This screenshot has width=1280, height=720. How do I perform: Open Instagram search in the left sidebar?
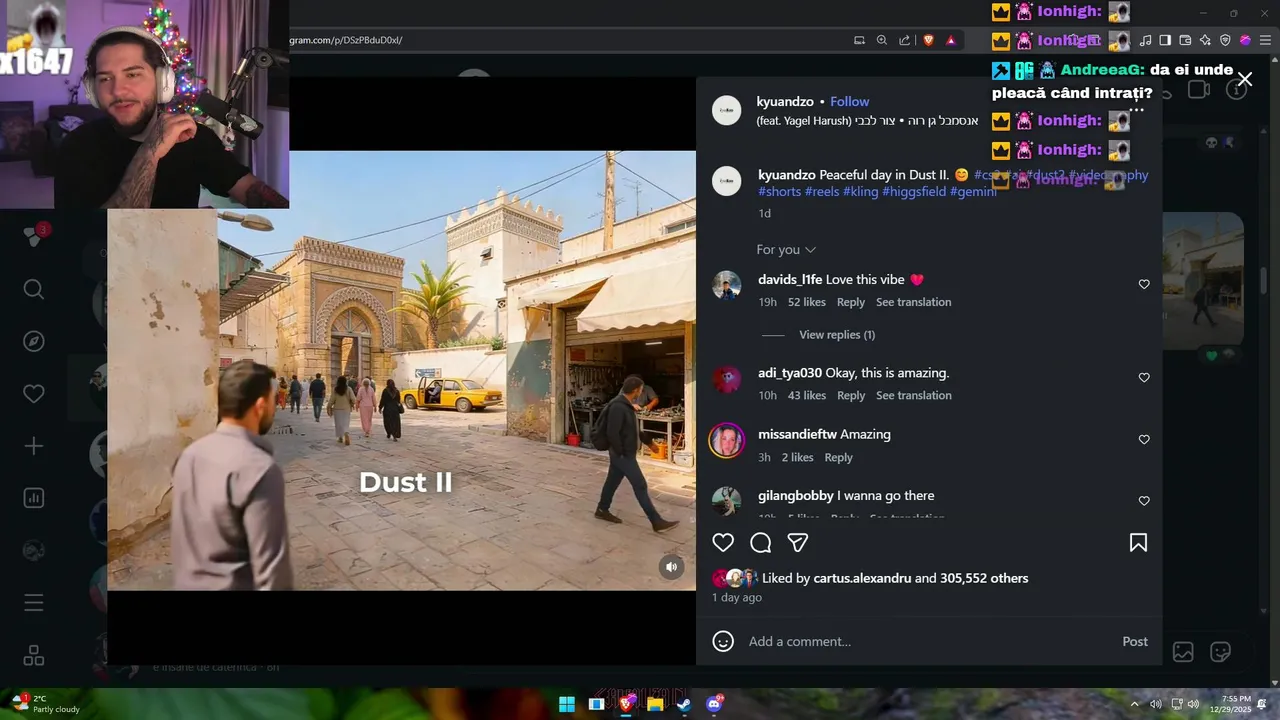point(34,289)
